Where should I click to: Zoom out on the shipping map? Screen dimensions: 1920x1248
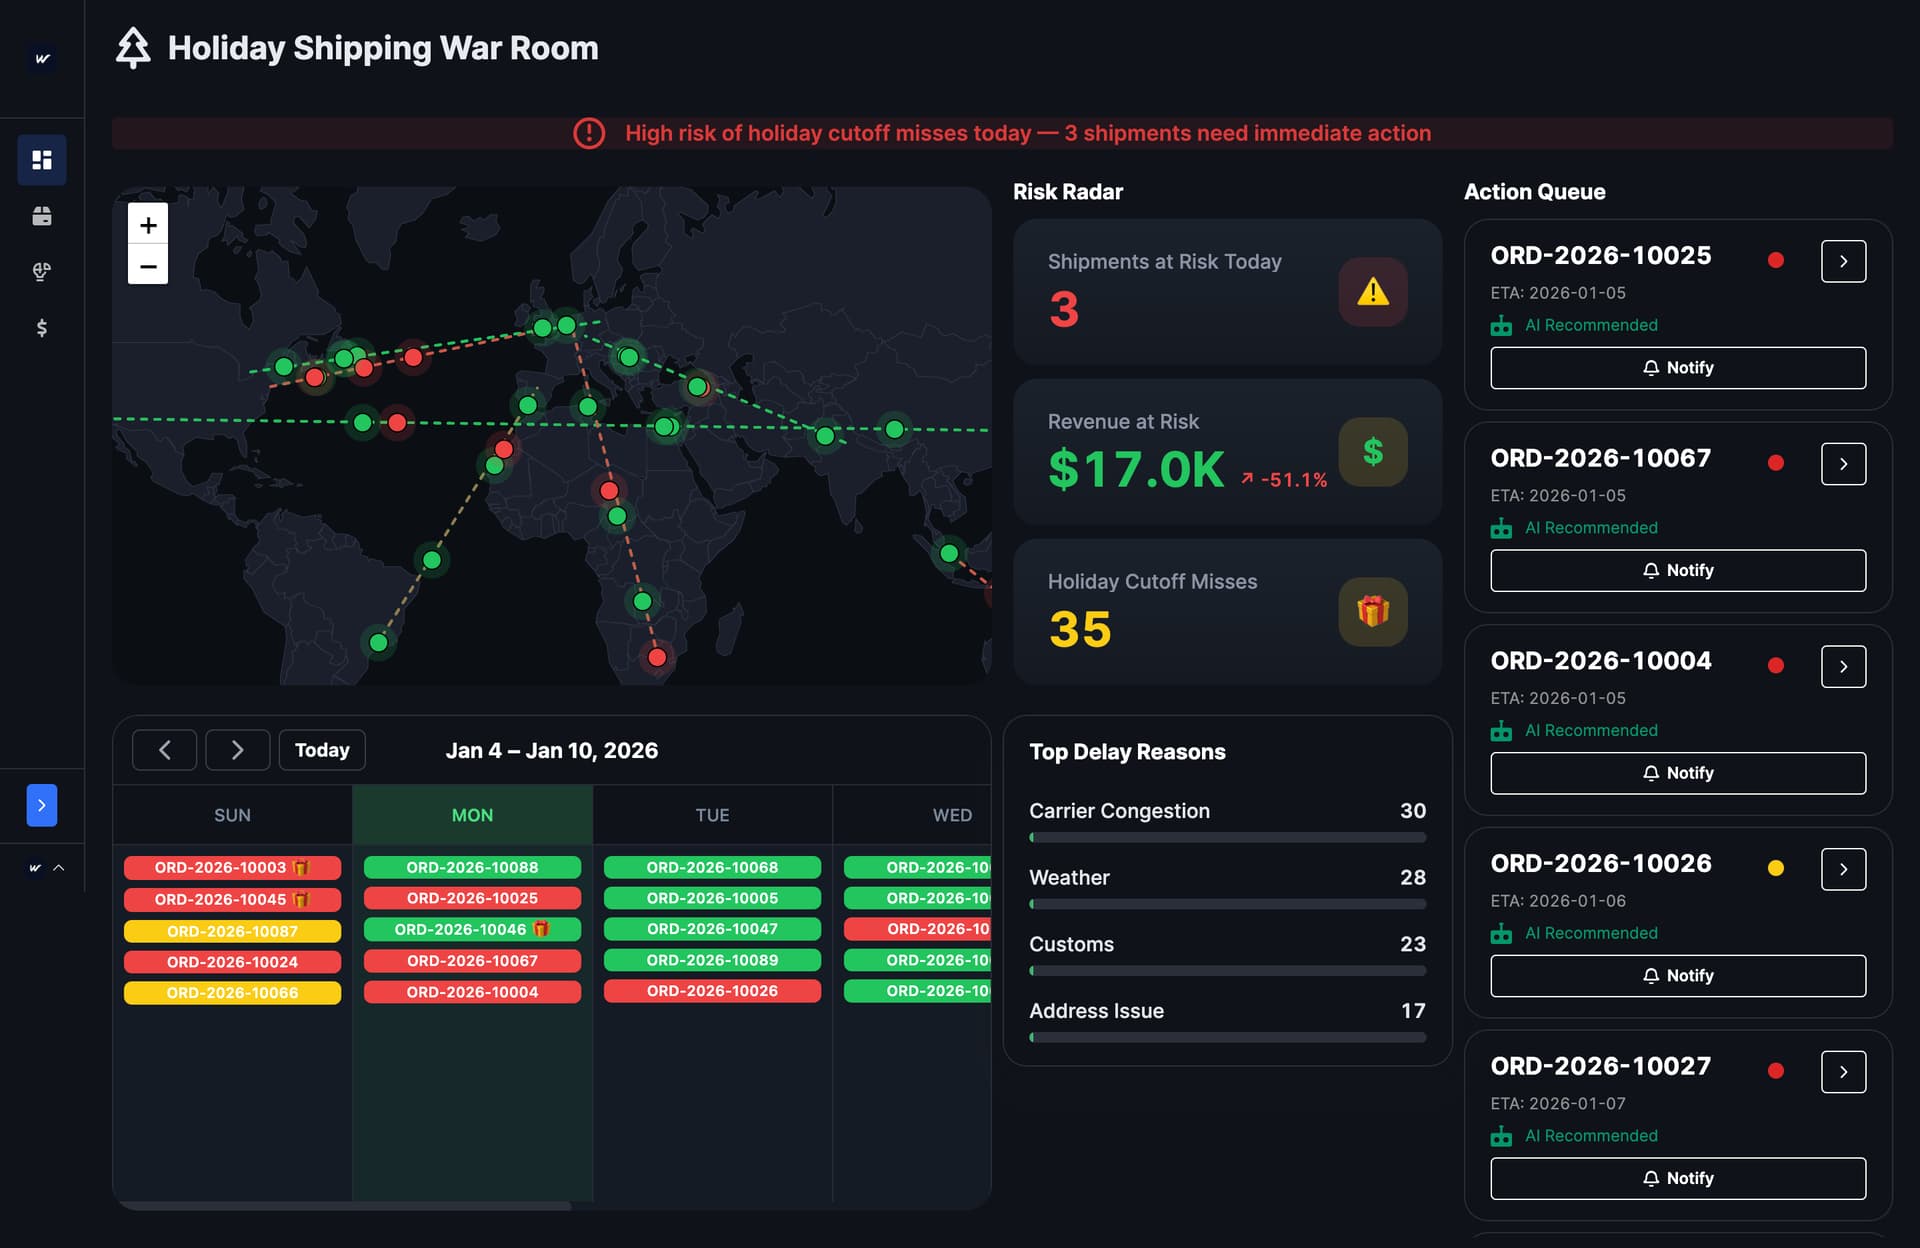tap(148, 266)
